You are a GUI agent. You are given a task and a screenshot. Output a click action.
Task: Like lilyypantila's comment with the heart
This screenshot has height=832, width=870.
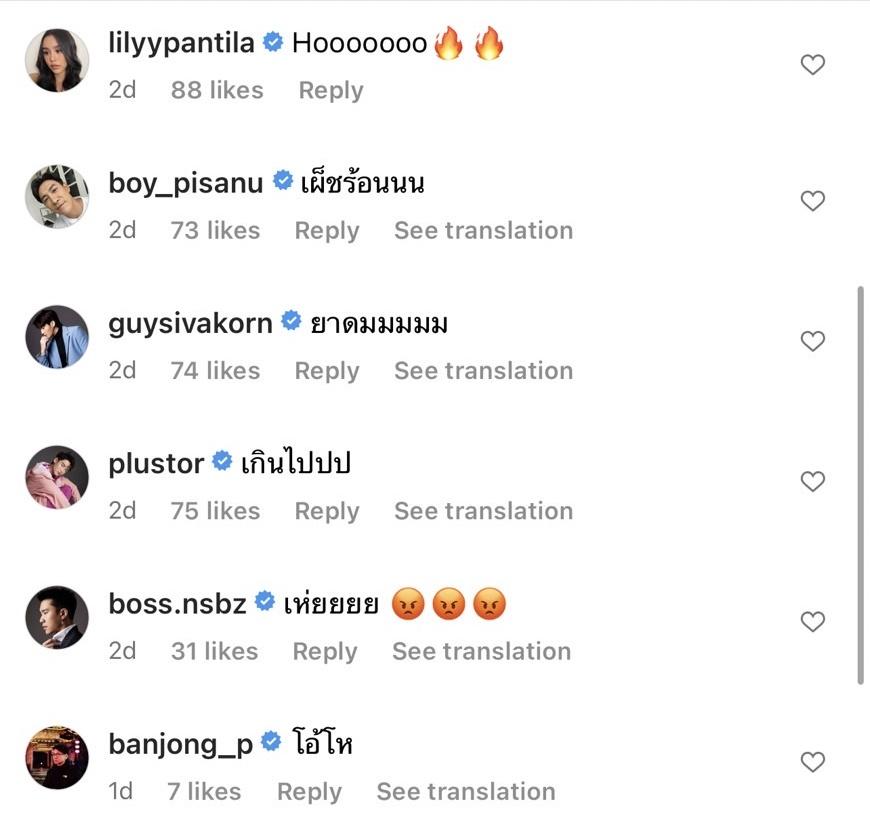813,65
